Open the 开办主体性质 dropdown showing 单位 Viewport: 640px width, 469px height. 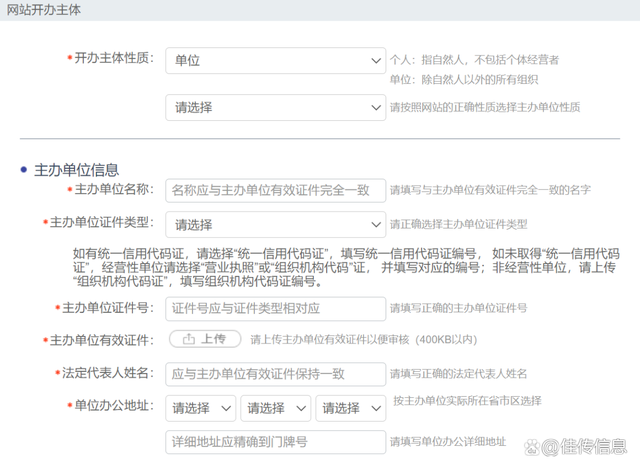275,60
